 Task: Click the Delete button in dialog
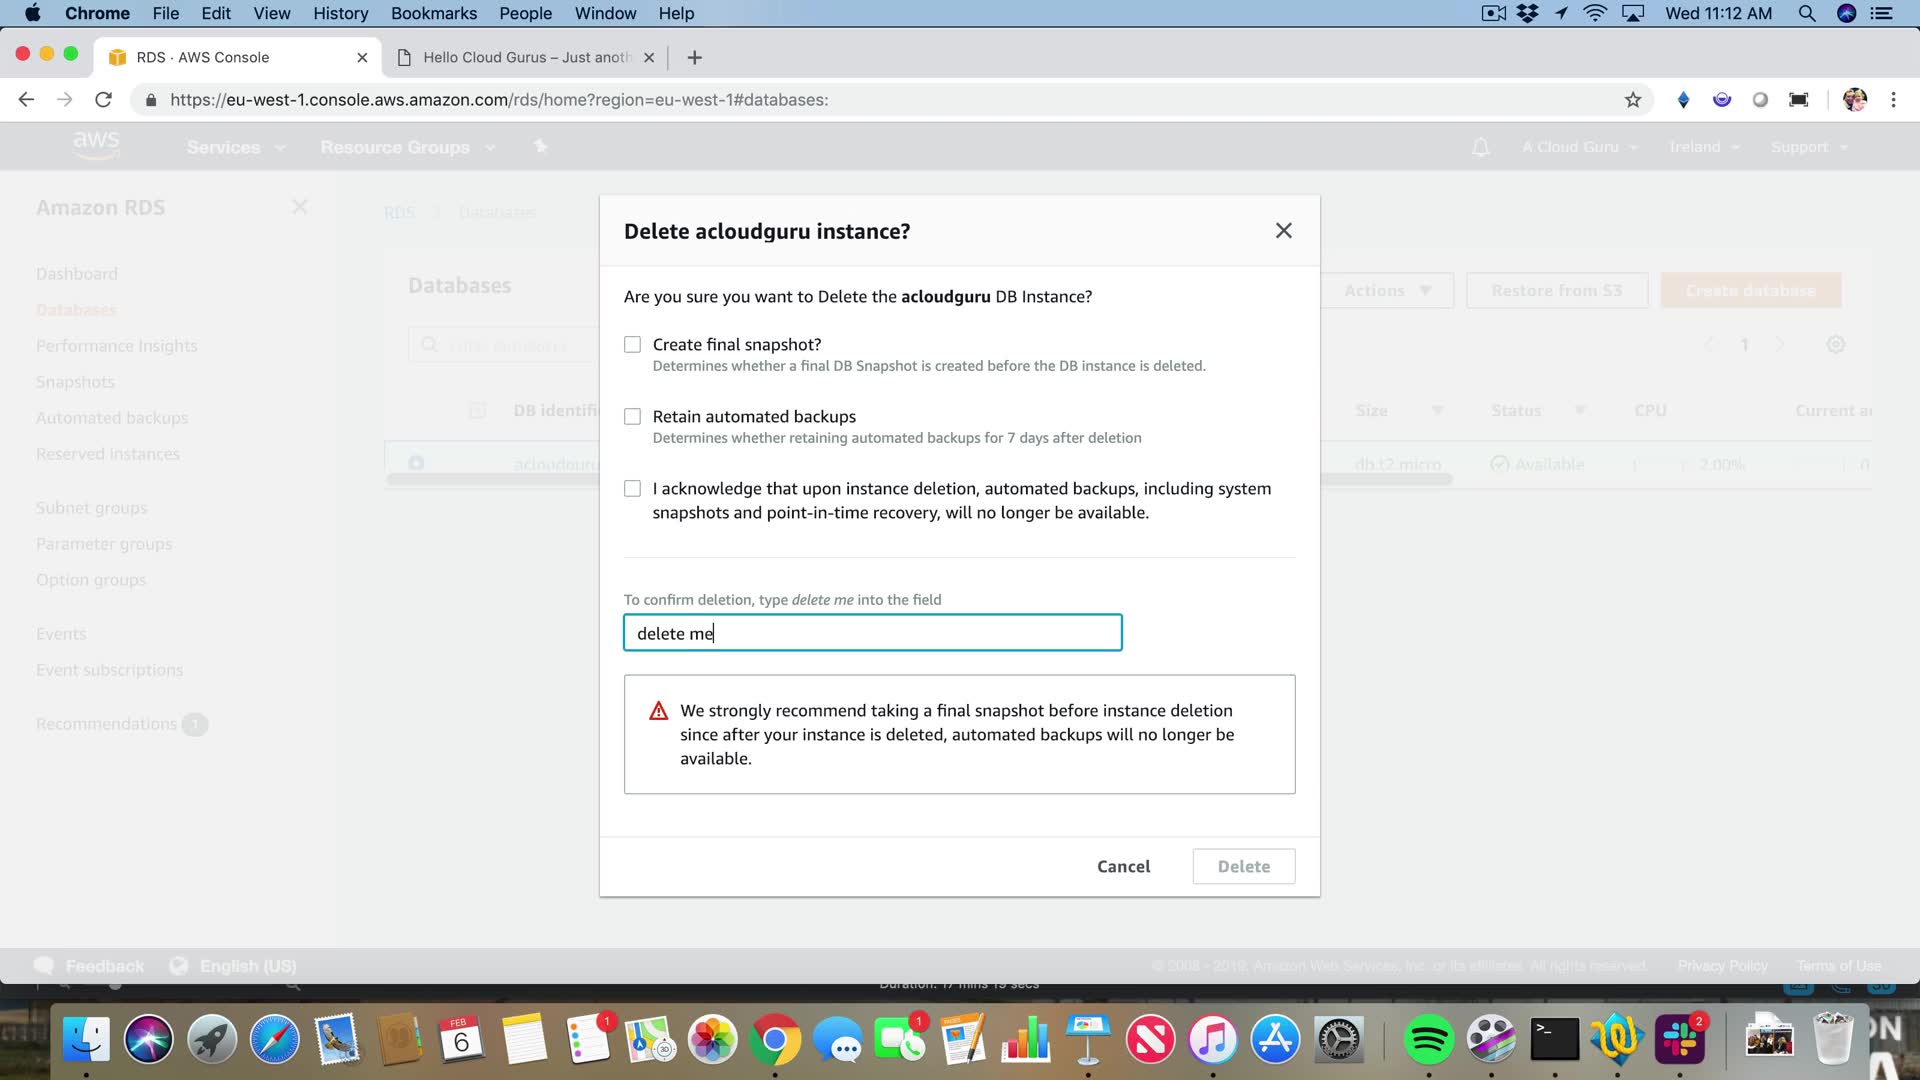point(1243,866)
